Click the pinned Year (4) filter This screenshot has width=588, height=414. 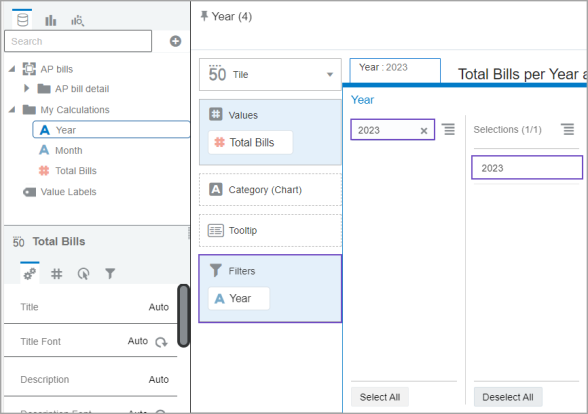[x=232, y=16]
